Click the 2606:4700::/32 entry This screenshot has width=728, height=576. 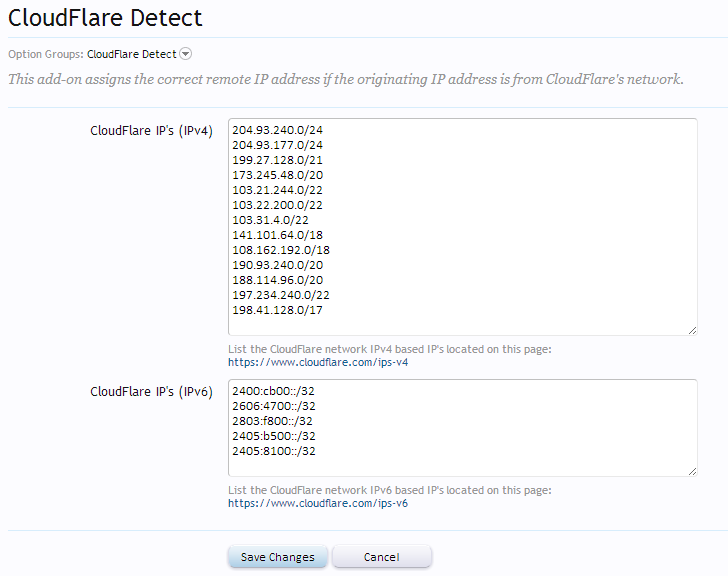(x=274, y=406)
